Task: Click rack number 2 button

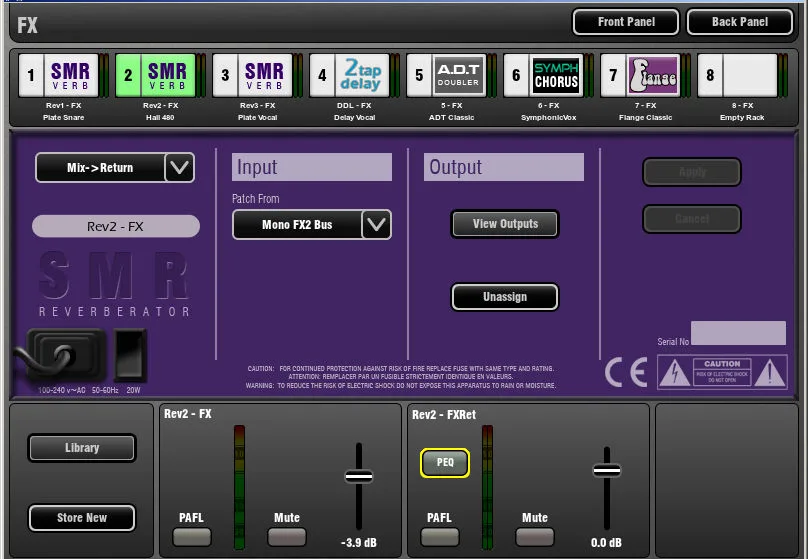Action: click(x=128, y=75)
